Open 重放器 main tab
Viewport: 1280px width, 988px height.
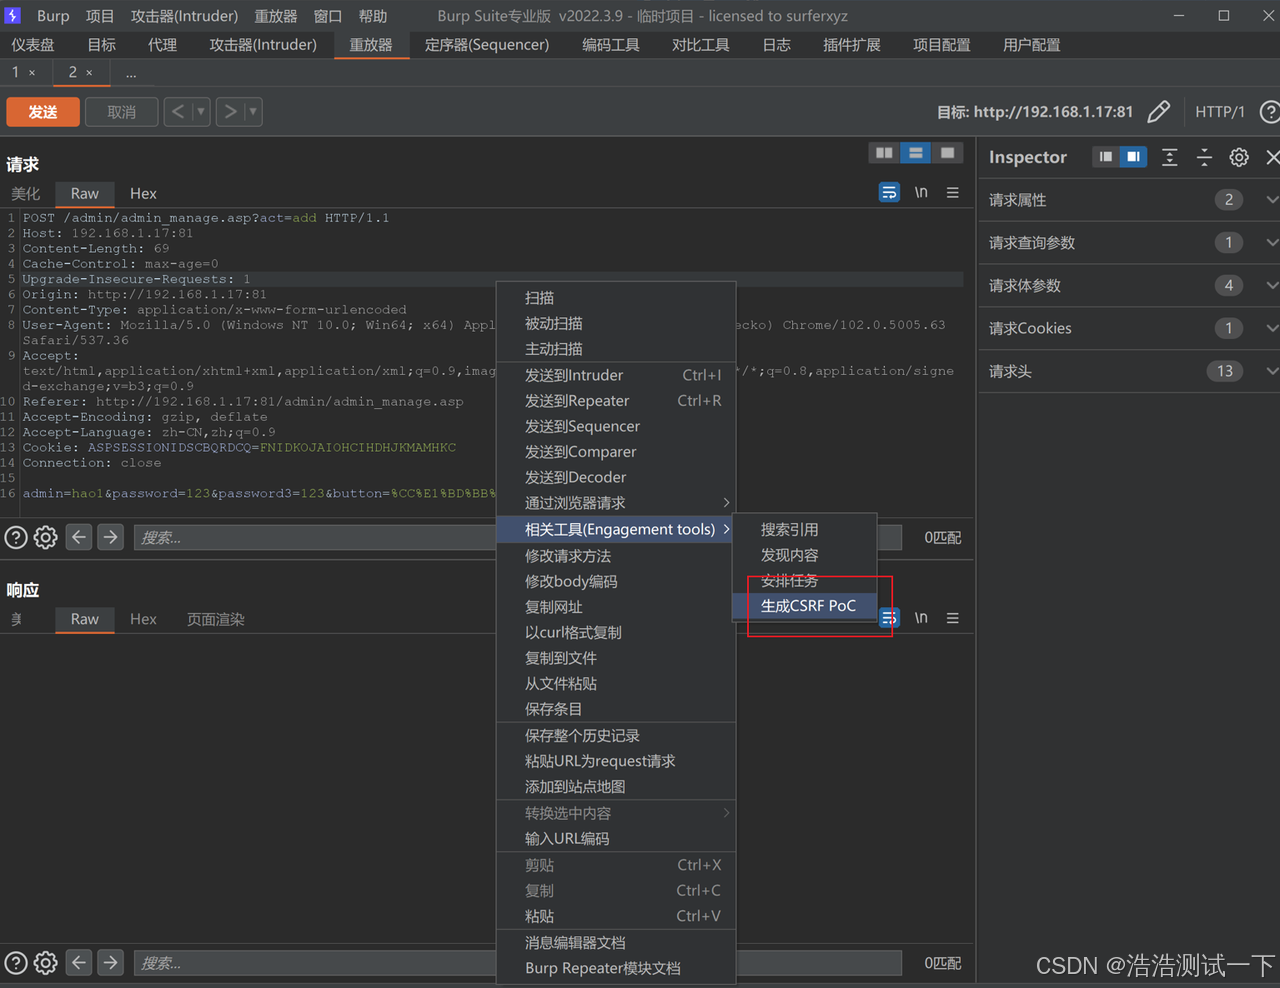pos(371,45)
